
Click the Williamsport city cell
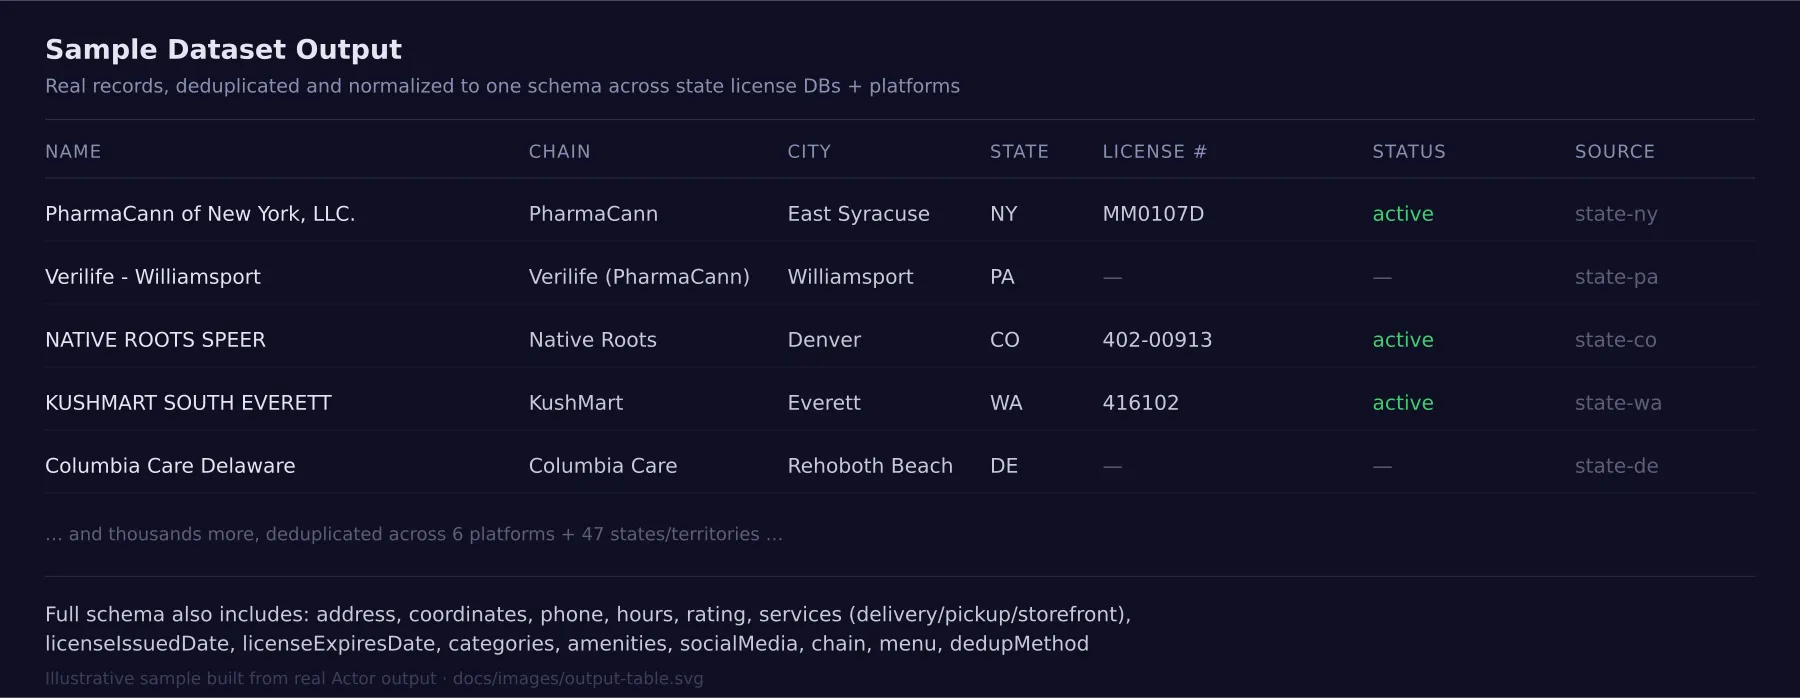(x=851, y=277)
